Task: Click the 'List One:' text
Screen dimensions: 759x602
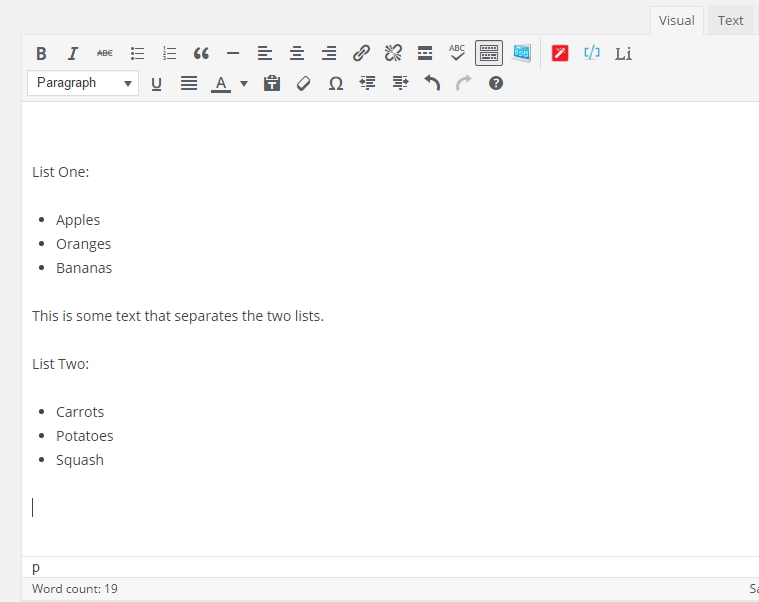Action: [x=61, y=172]
